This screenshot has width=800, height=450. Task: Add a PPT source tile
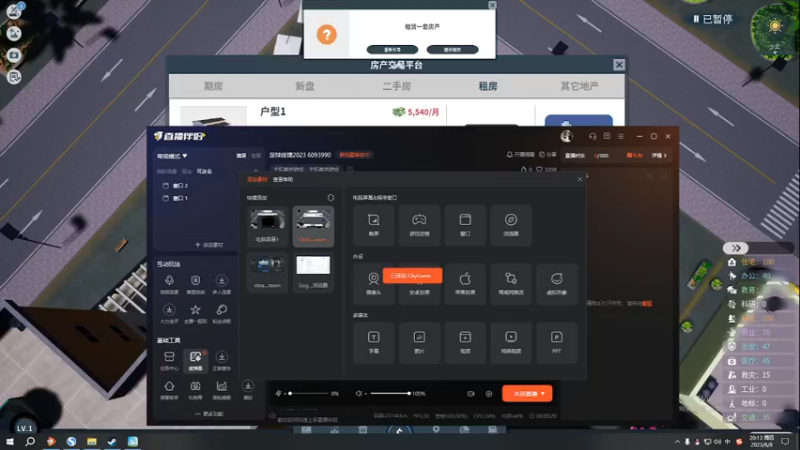[x=557, y=342]
